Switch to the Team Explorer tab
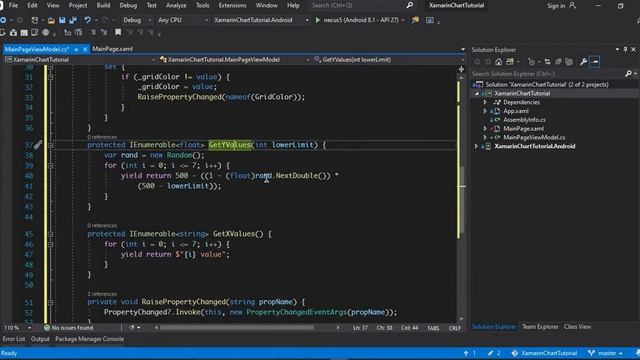 (x=540, y=327)
